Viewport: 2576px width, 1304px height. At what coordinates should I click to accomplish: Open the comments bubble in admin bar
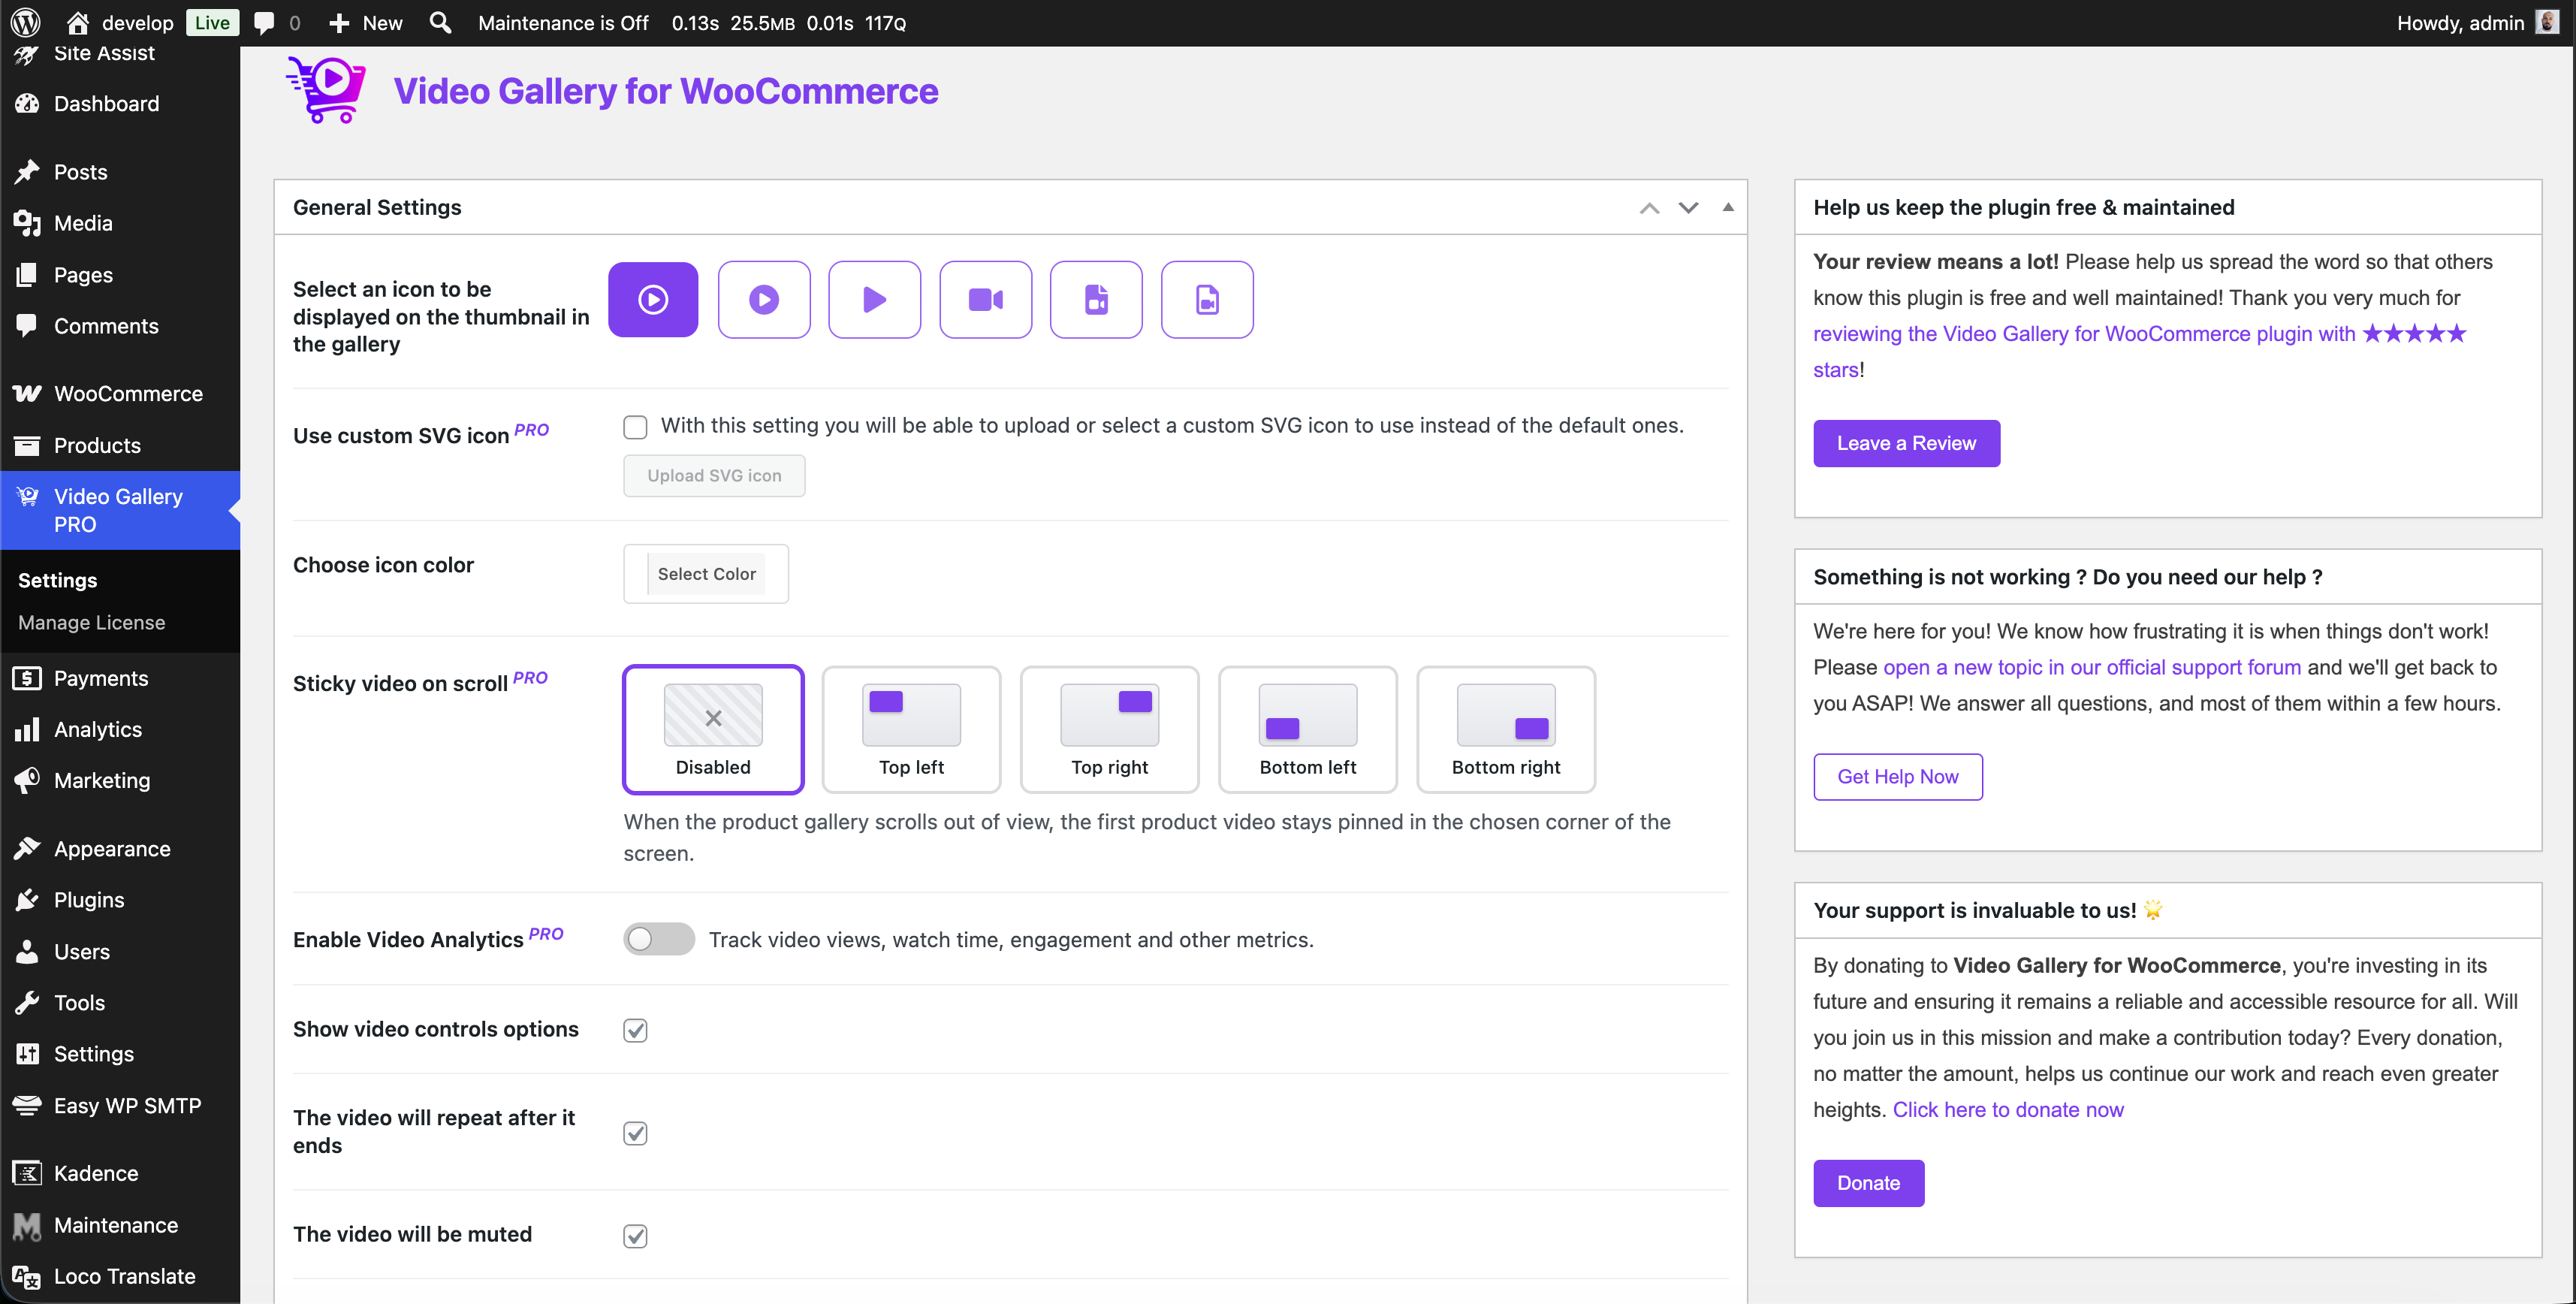point(264,22)
